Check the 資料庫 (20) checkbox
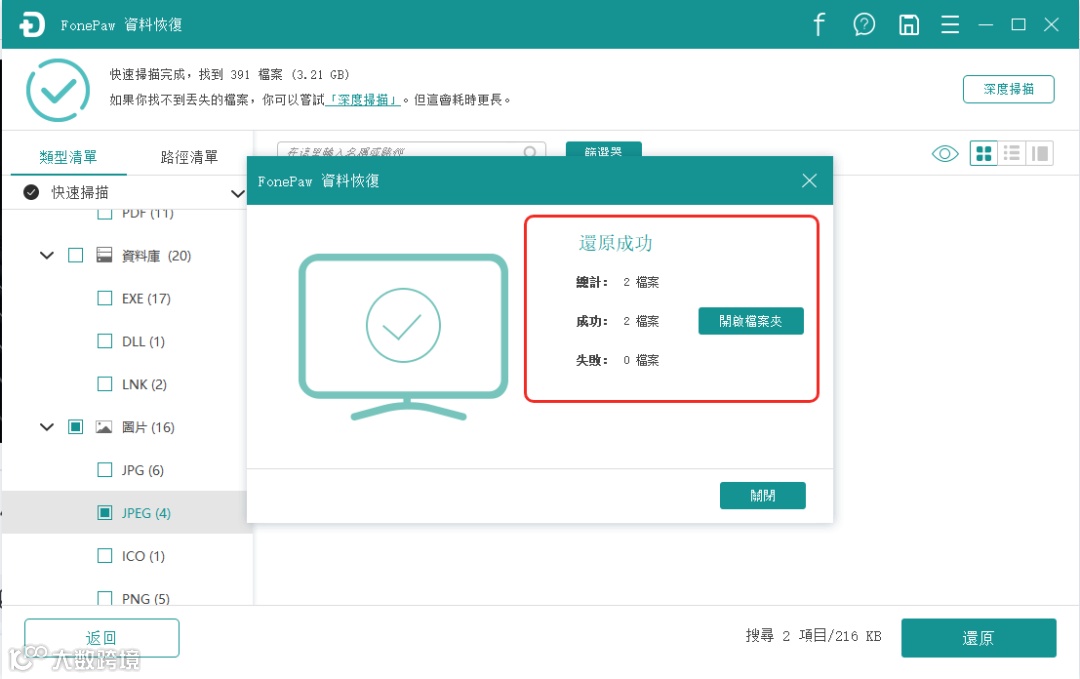 tap(76, 255)
